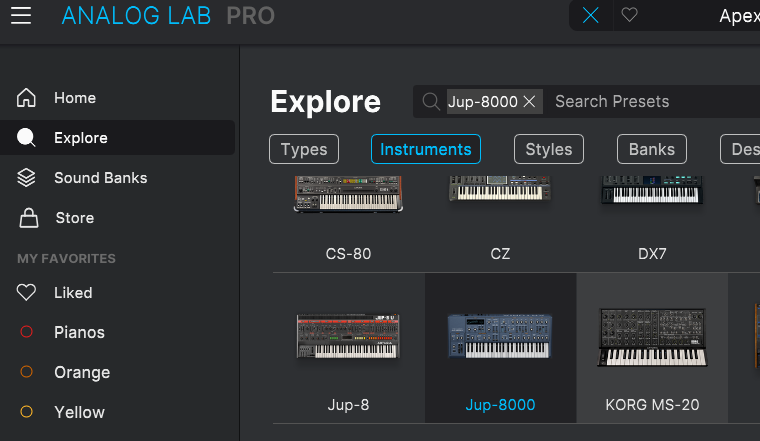This screenshot has width=760, height=441.
Task: Click the Jup-8000 tag text in the search bar
Action: [483, 101]
